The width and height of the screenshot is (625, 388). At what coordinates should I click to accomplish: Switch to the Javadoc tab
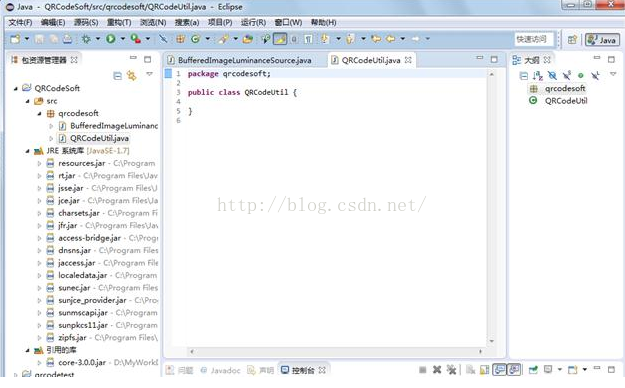tap(221, 370)
